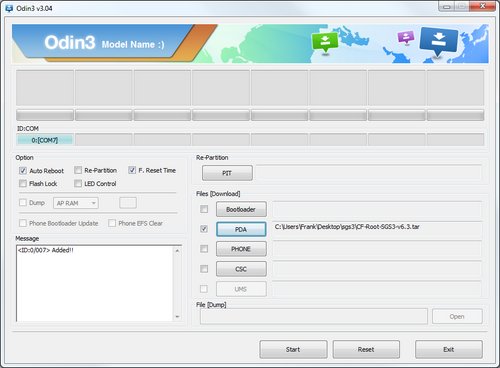Click the Odin3 title bar app icon

coord(9,8)
